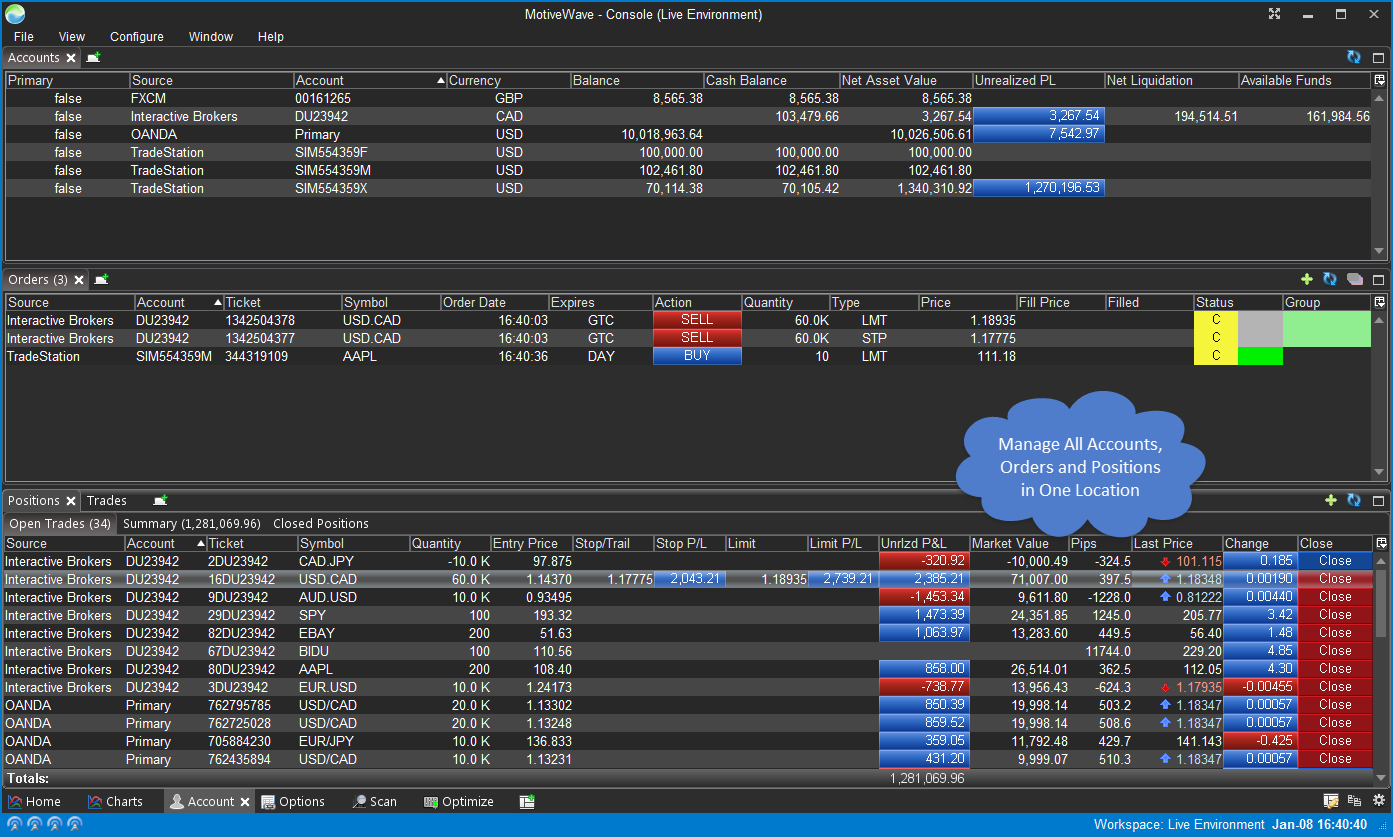
Task: Maximize the Orders panel
Action: pyautogui.click(x=1378, y=280)
